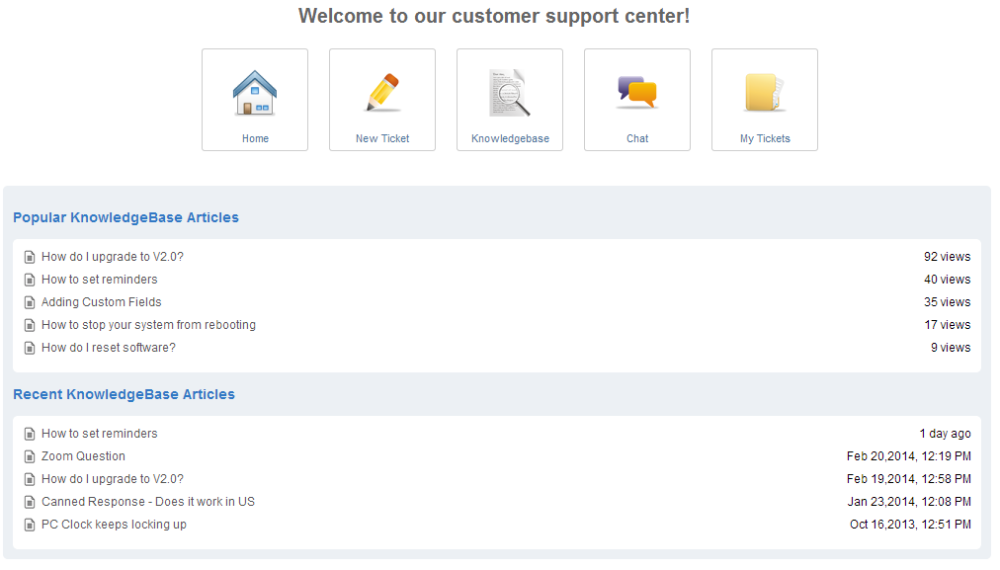Open My Tickets folder icon
Image resolution: width=1000 pixels, height=570 pixels.
click(764, 93)
